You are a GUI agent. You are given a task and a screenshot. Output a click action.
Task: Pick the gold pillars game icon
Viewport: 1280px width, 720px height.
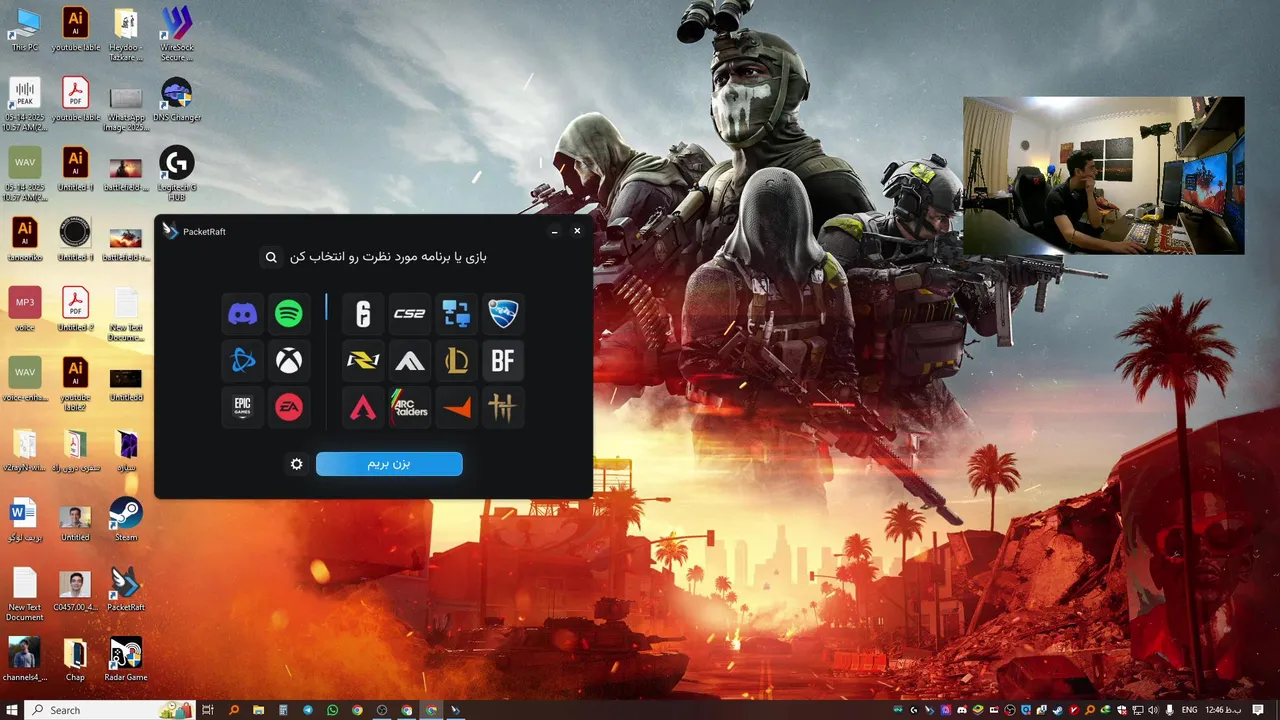coord(503,407)
